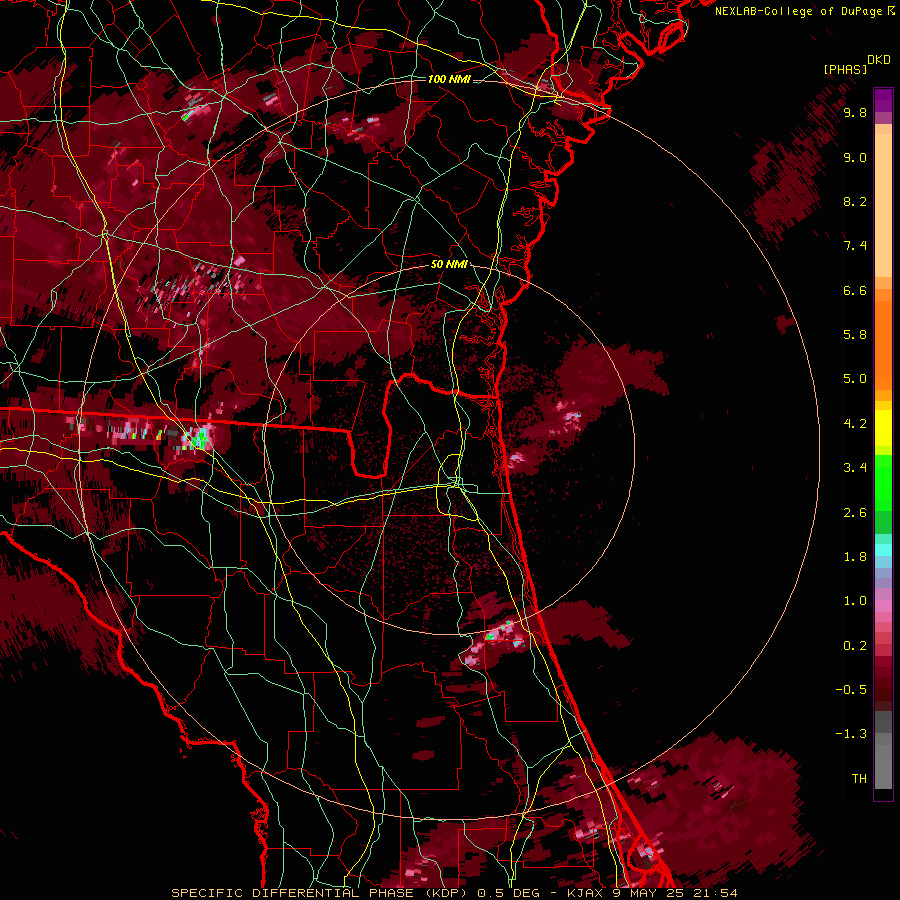Screen dimensions: 900x900
Task: Click the 7.4 value on the color scale
Action: pos(855,246)
